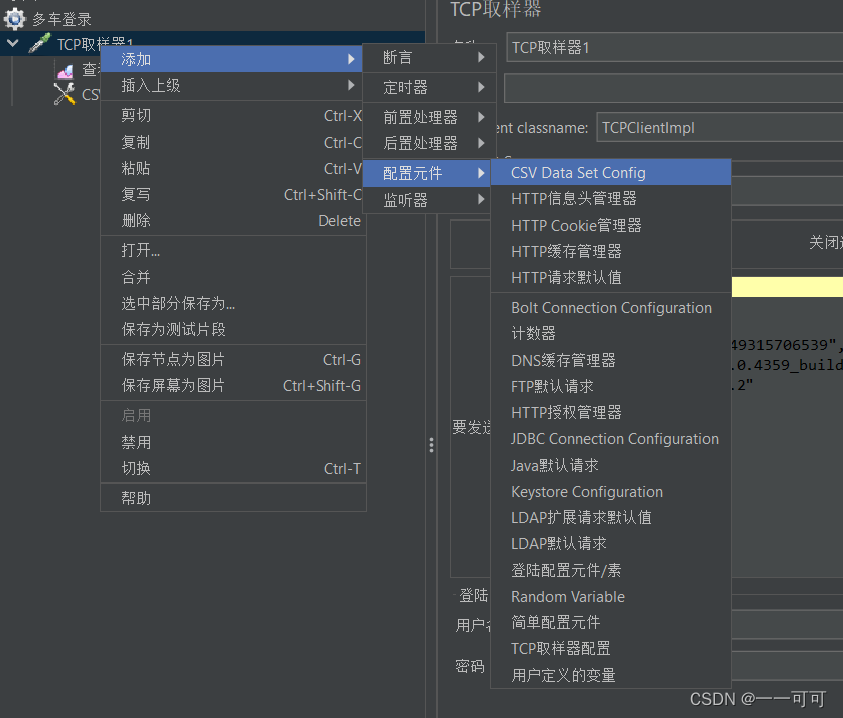The height and width of the screenshot is (718, 843).
Task: Select JDBC Connection Configuration
Action: point(614,438)
